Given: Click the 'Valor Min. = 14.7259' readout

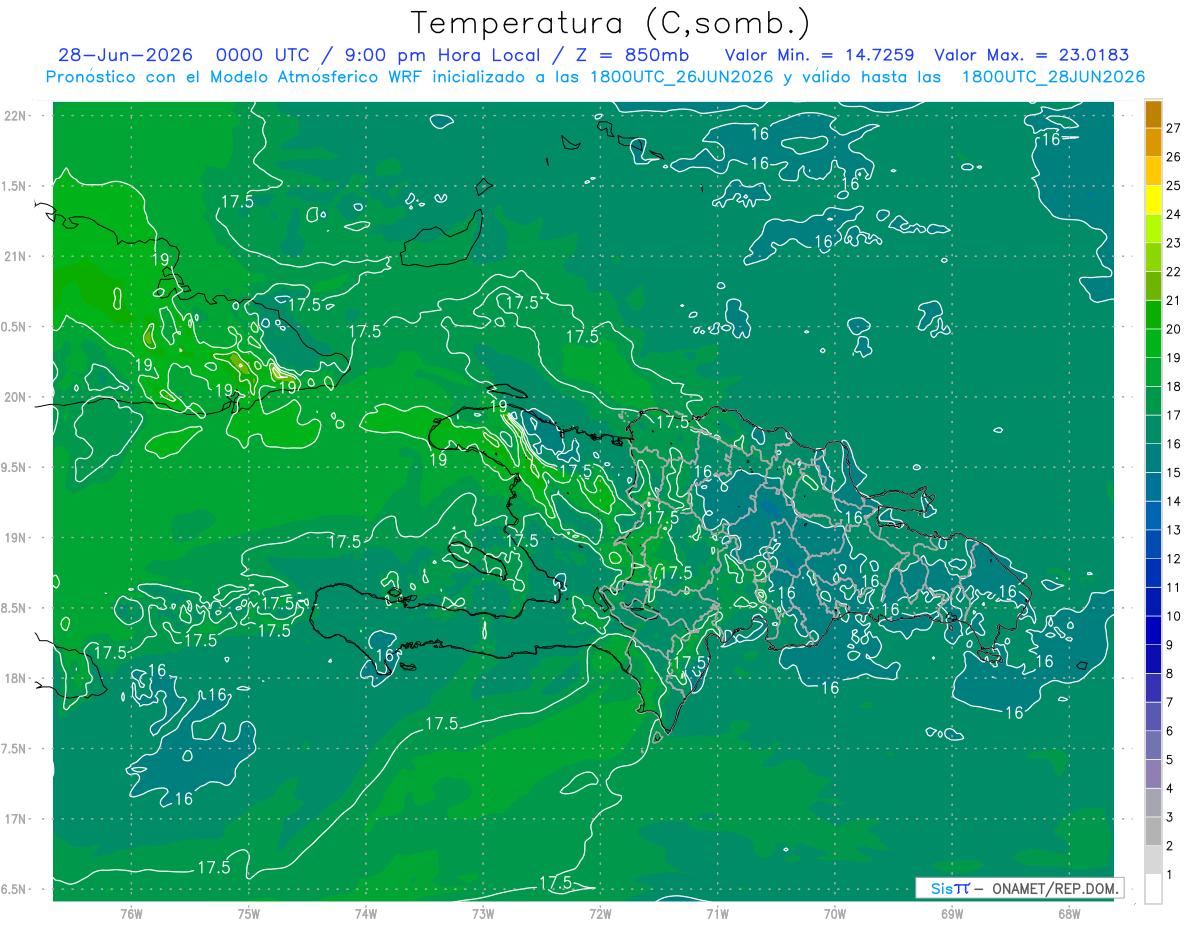Looking at the screenshot, I should coord(819,55).
